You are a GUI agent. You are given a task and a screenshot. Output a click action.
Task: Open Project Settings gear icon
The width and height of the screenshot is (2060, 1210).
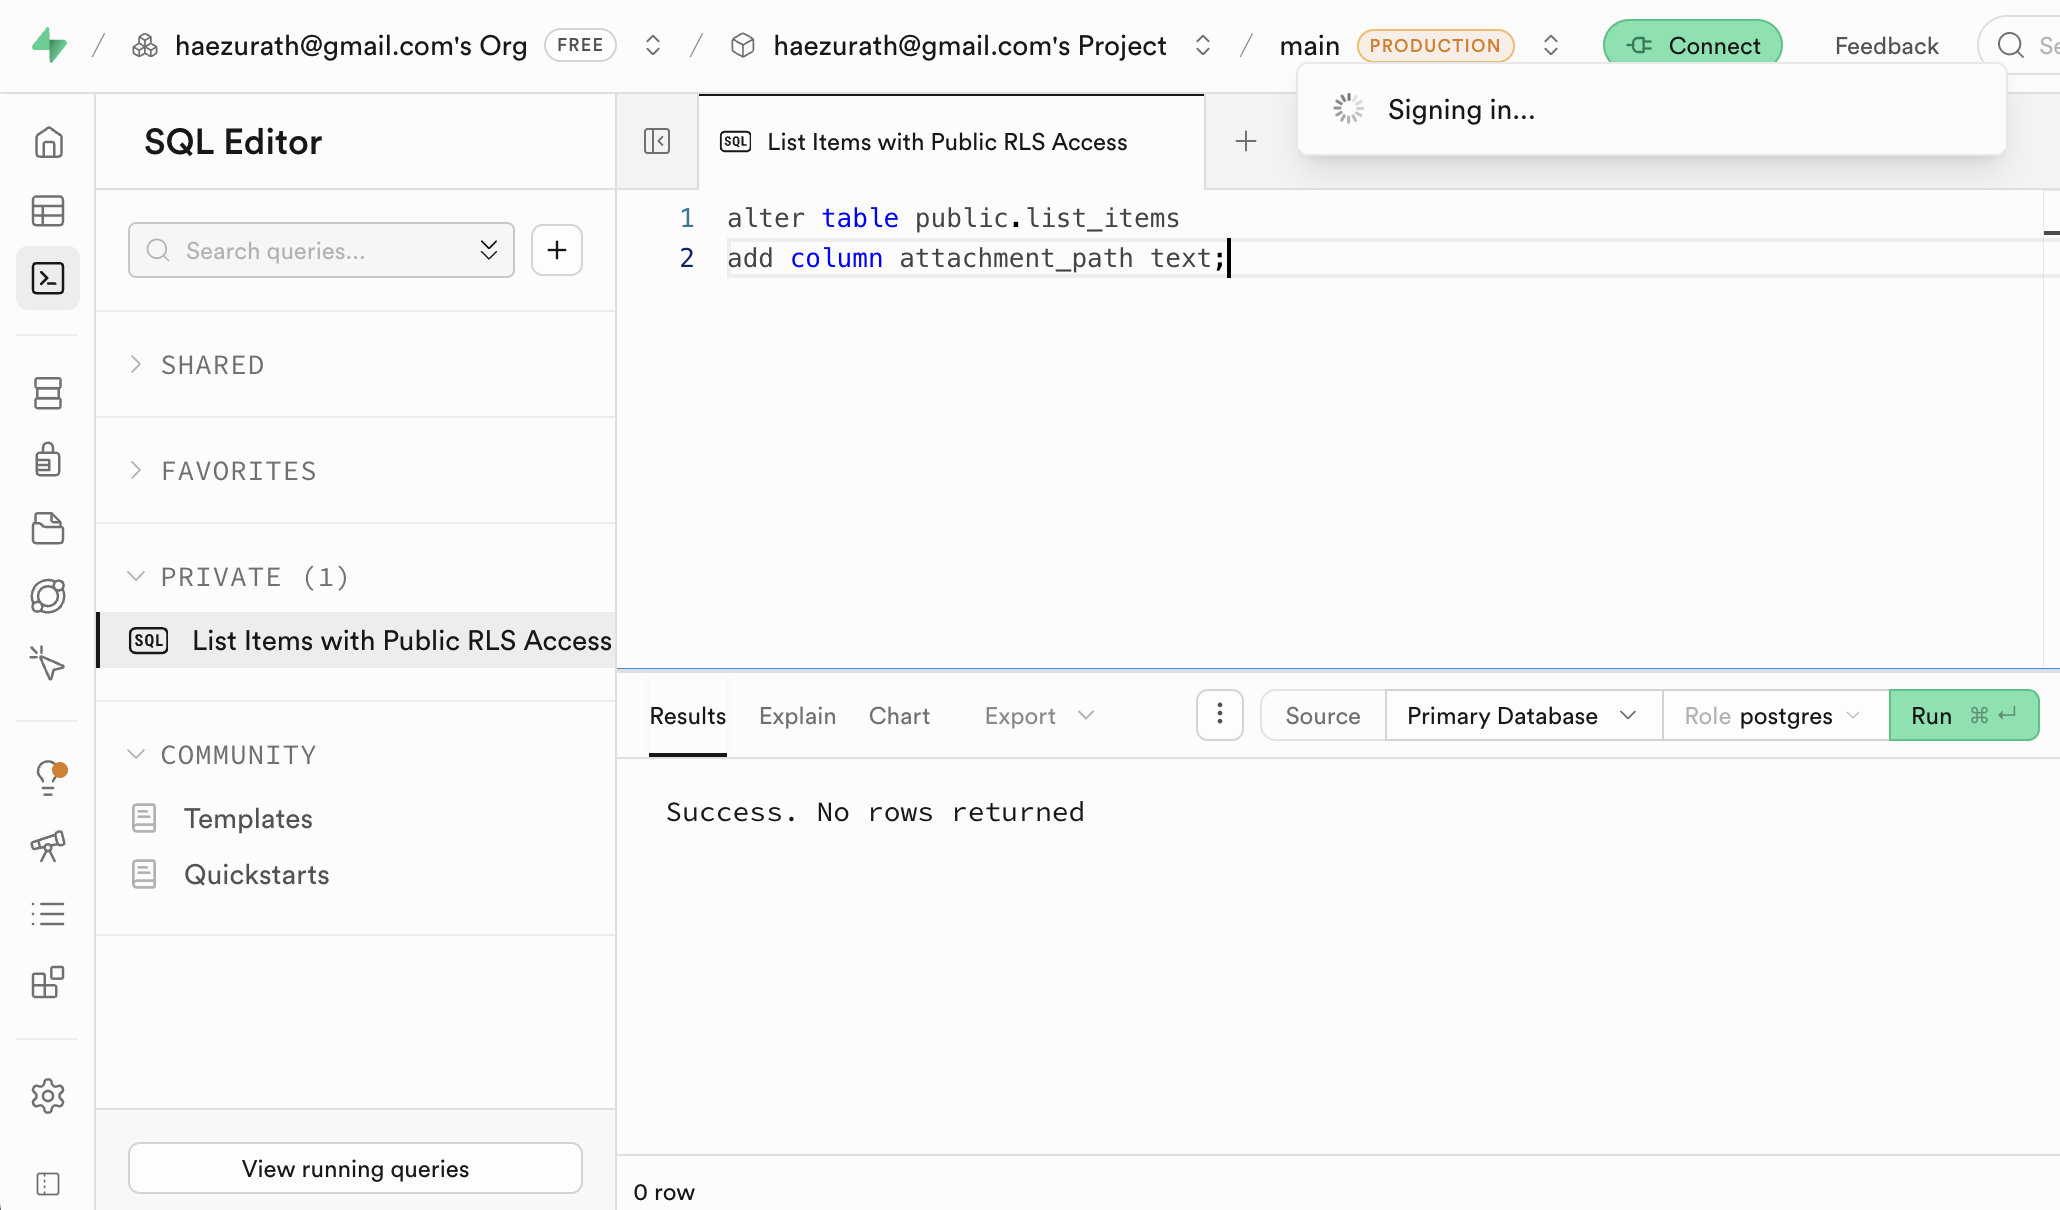pyautogui.click(x=48, y=1097)
